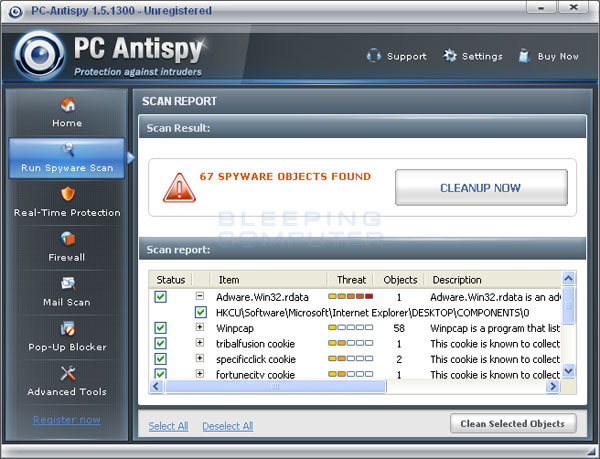Click the horizontal scroll right arrow
This screenshot has height=459, width=600.
553,386
